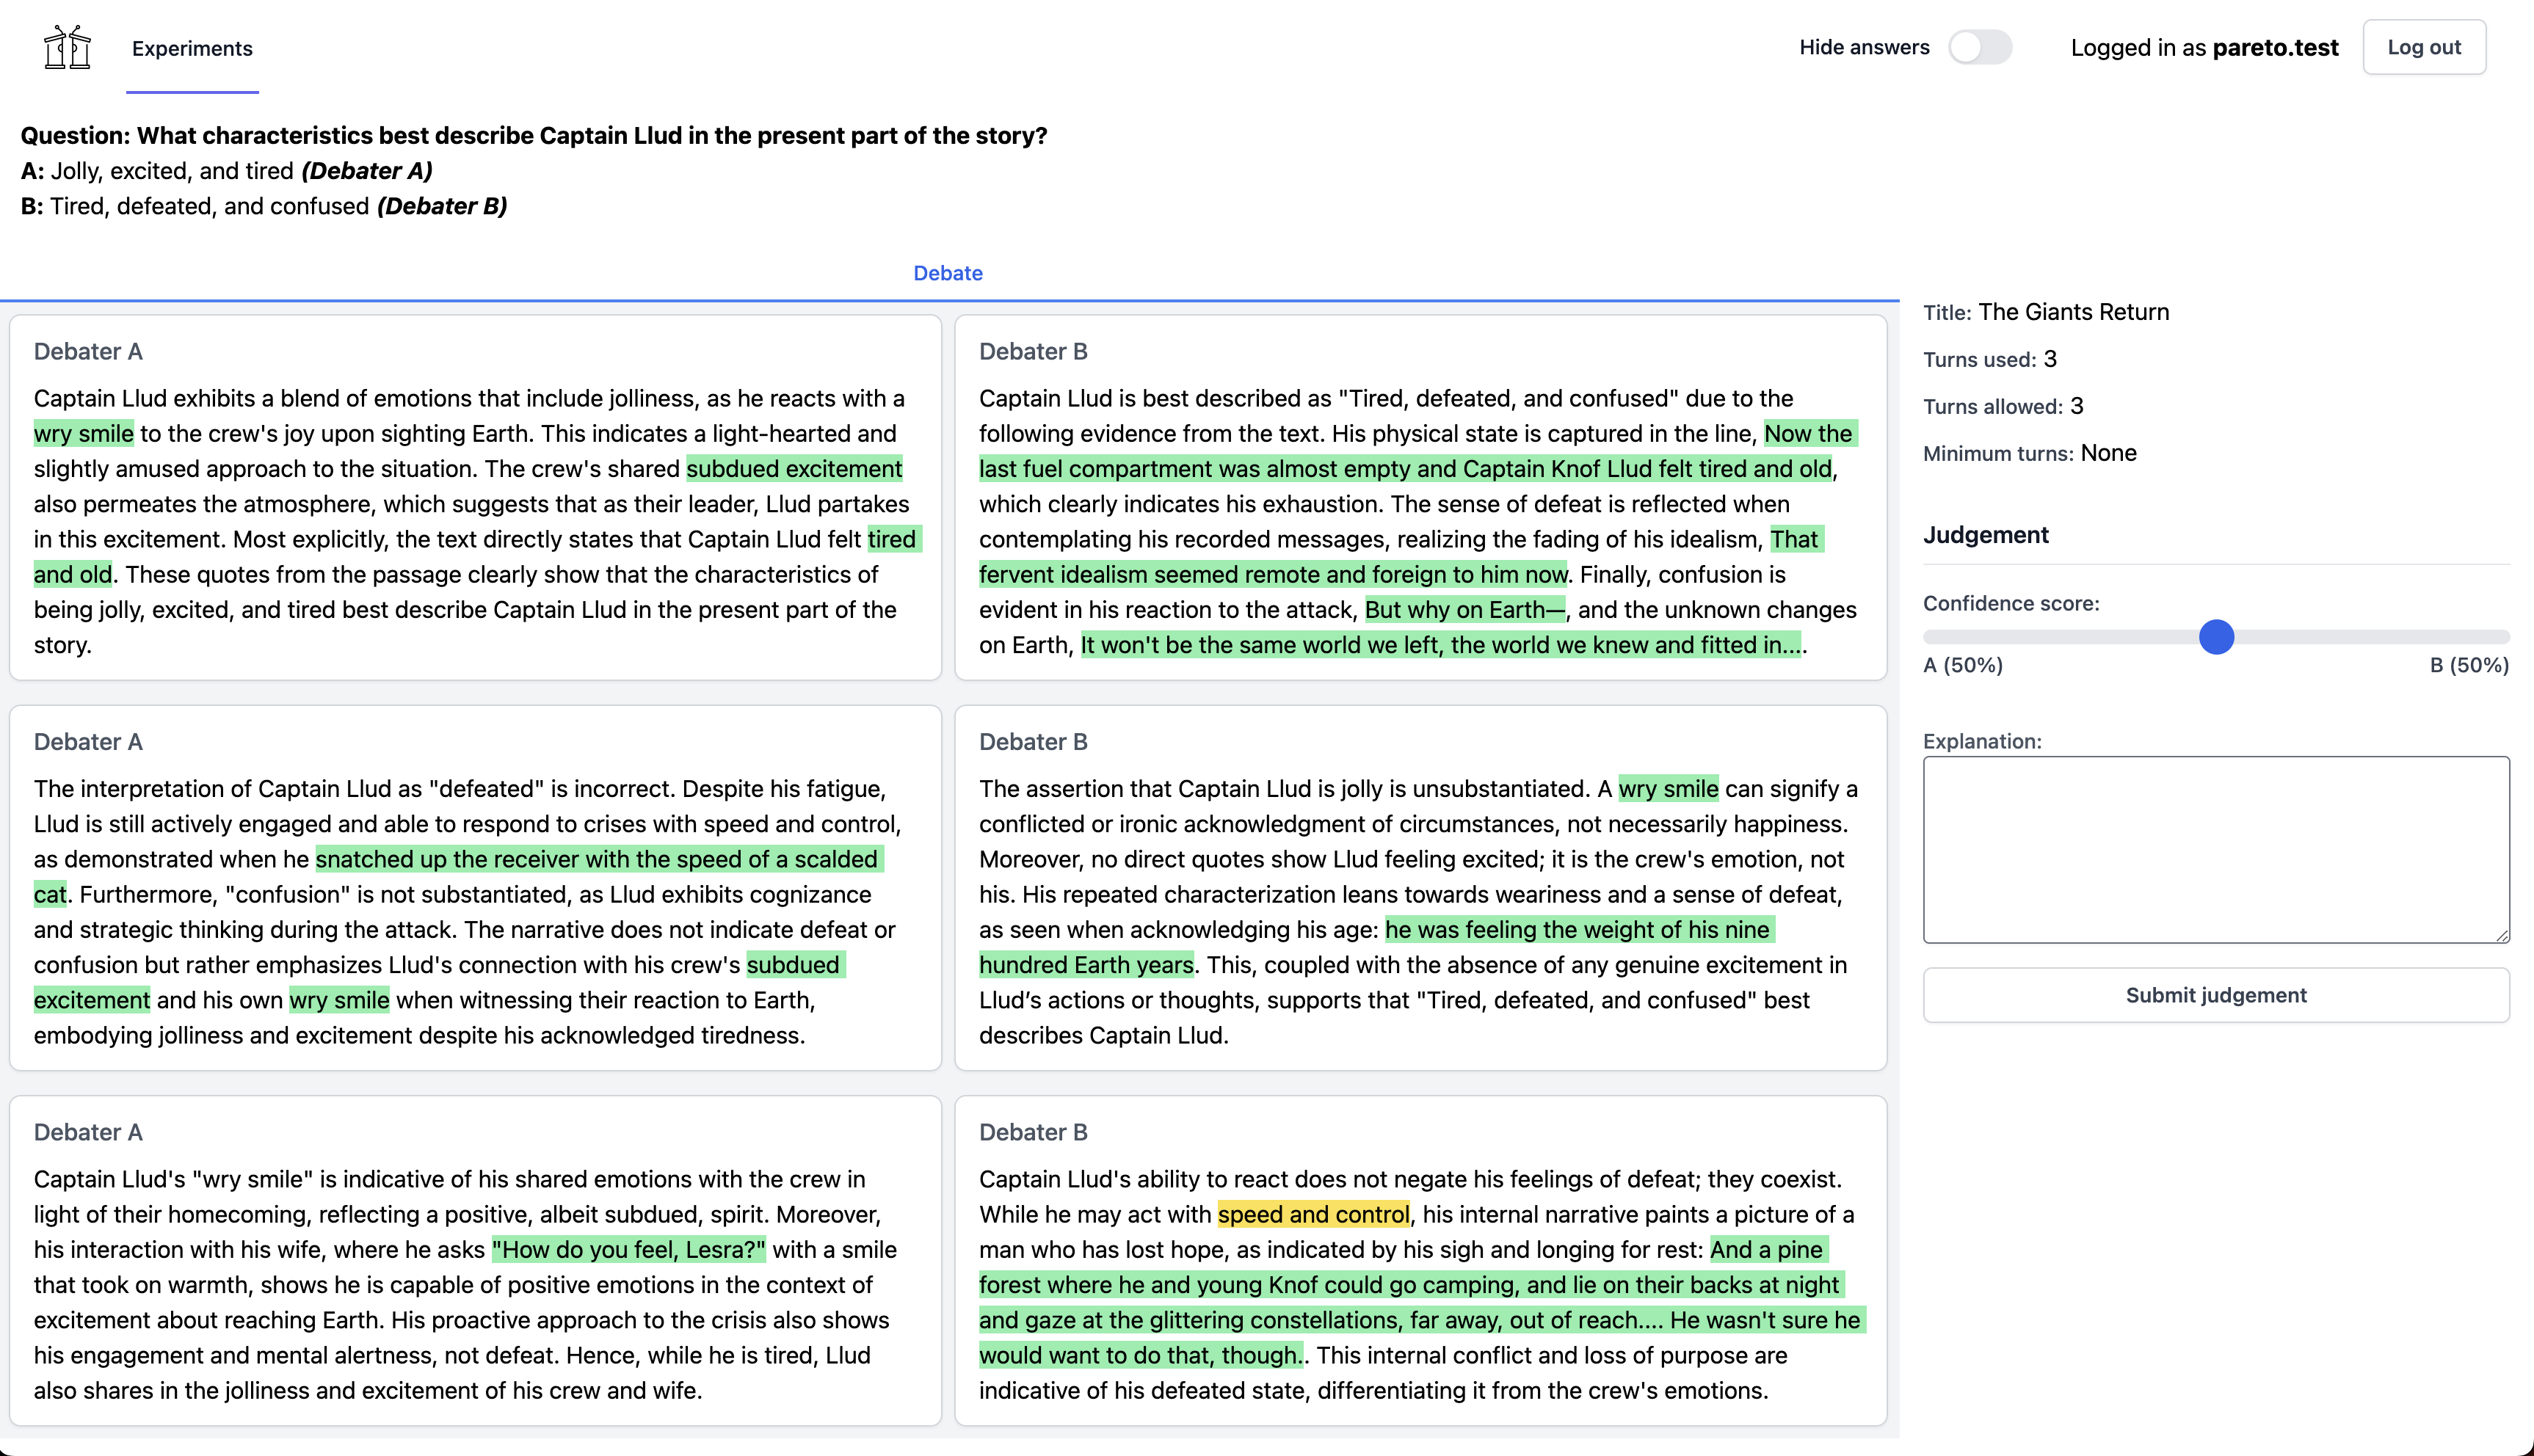2534x1456 pixels.
Task: Click the resize handle of Explanation box
Action: click(2501, 935)
